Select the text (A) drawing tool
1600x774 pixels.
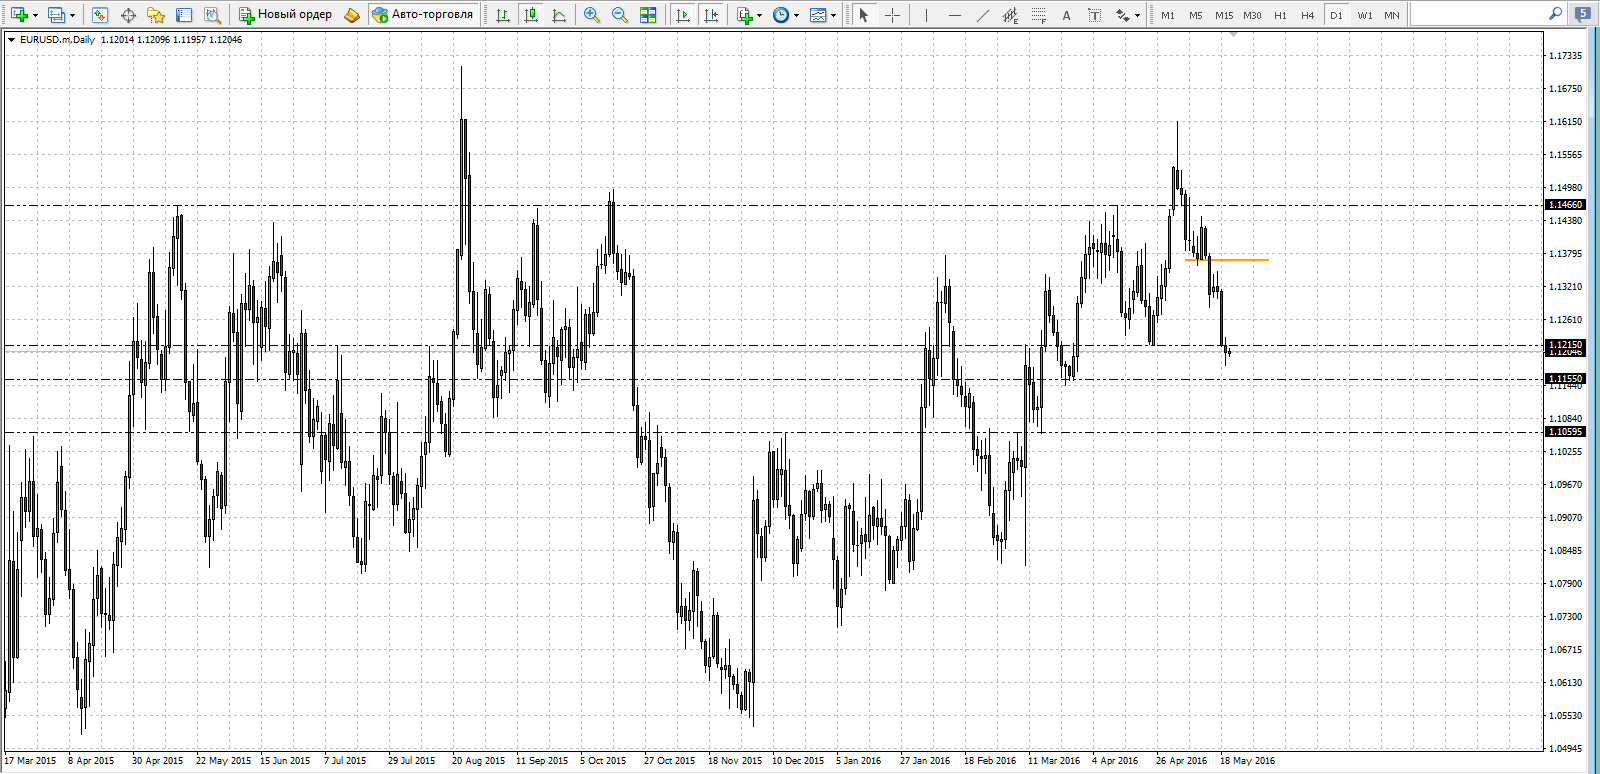[1066, 15]
